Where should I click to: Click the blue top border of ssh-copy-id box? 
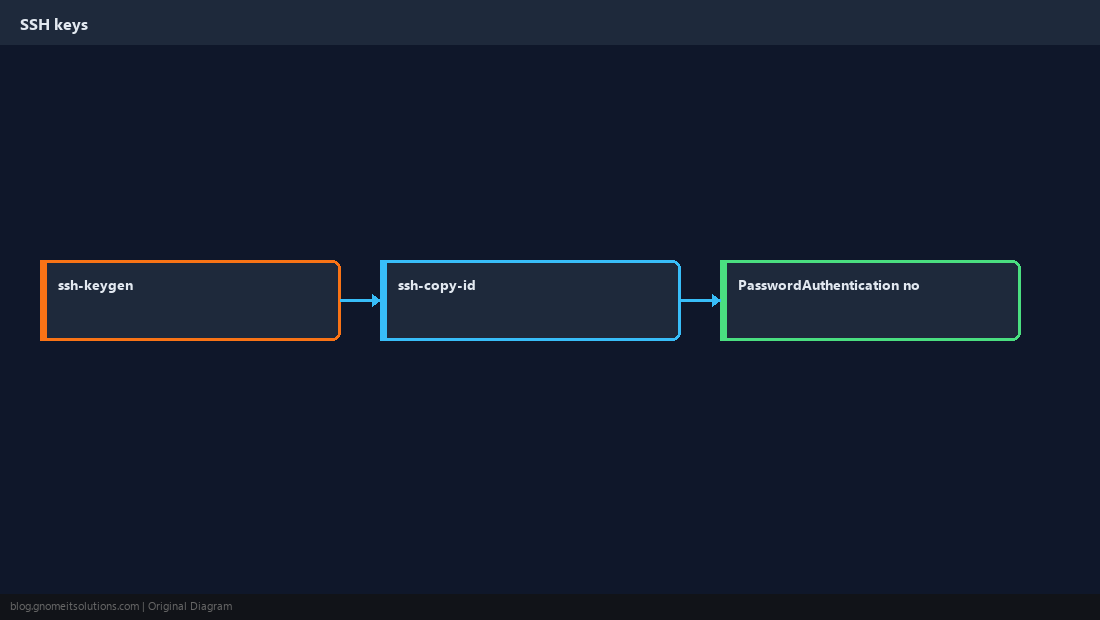[x=530, y=262]
